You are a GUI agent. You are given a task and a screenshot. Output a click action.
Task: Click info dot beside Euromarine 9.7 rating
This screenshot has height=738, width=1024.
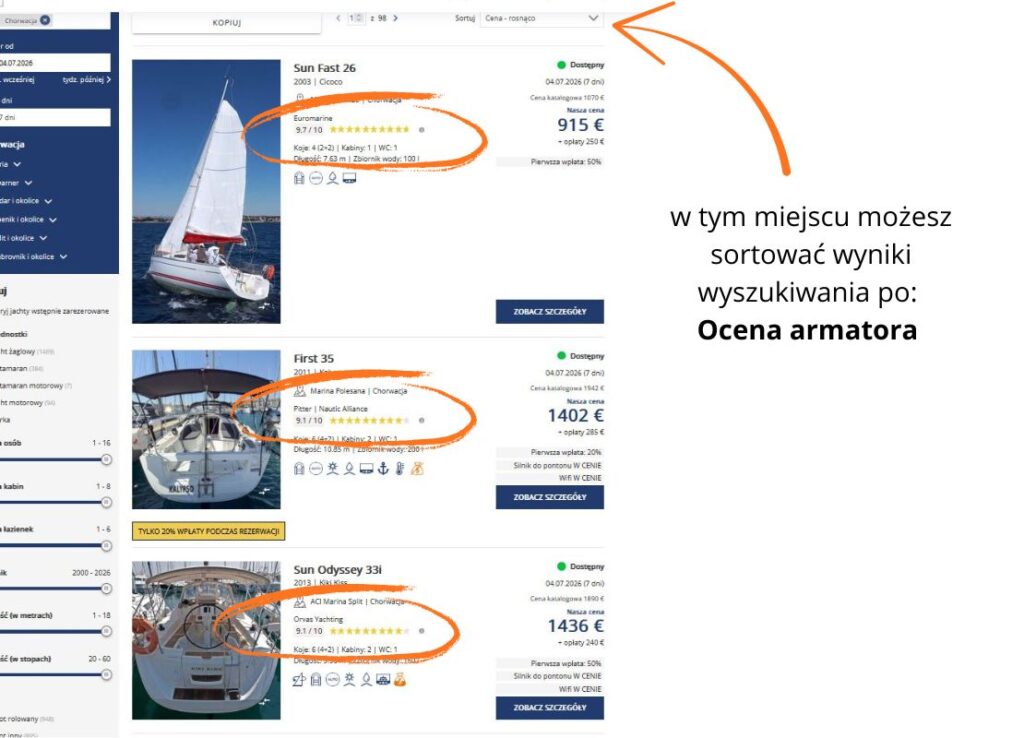pyautogui.click(x=421, y=129)
